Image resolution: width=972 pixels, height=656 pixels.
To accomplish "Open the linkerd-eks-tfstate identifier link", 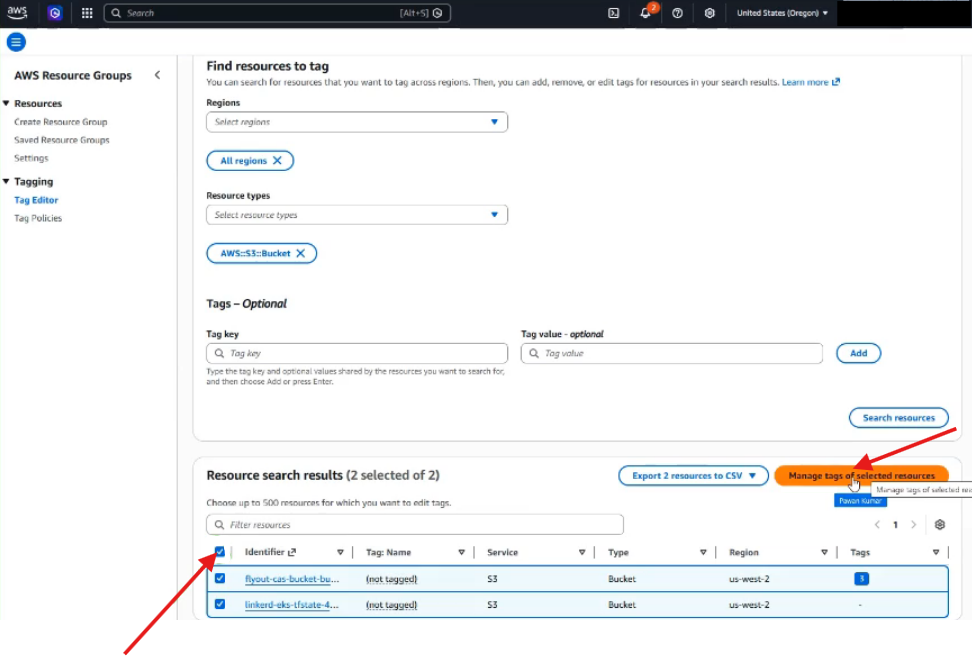I will coord(291,605).
